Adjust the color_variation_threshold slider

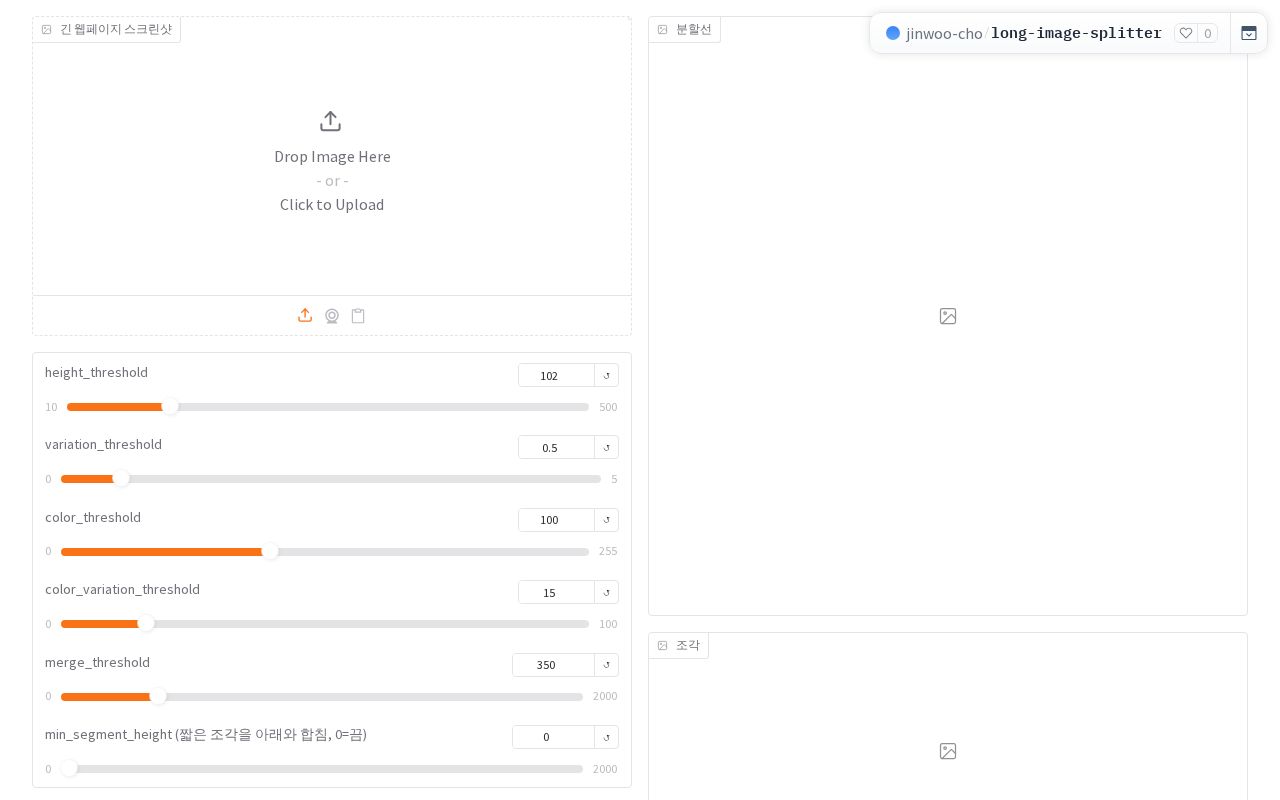pyautogui.click(x=325, y=624)
